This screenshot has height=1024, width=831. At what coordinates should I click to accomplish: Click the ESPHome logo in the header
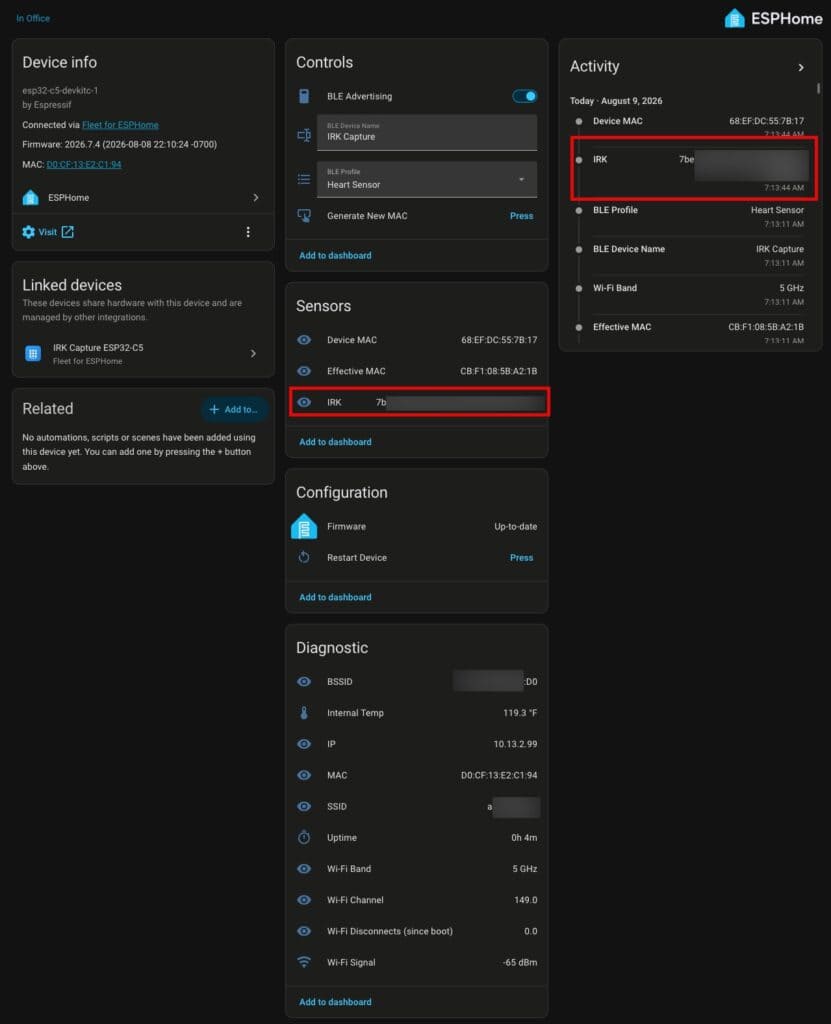pos(773,18)
